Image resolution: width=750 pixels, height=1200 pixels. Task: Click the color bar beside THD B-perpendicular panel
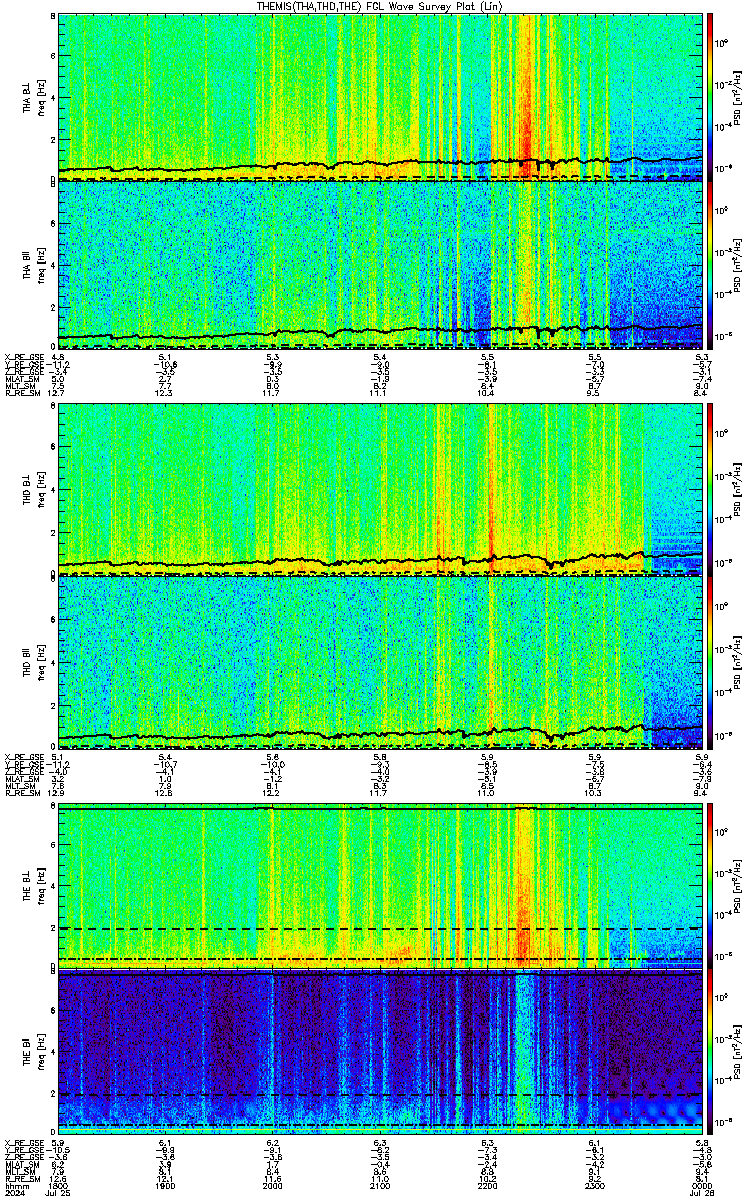pyautogui.click(x=710, y=490)
